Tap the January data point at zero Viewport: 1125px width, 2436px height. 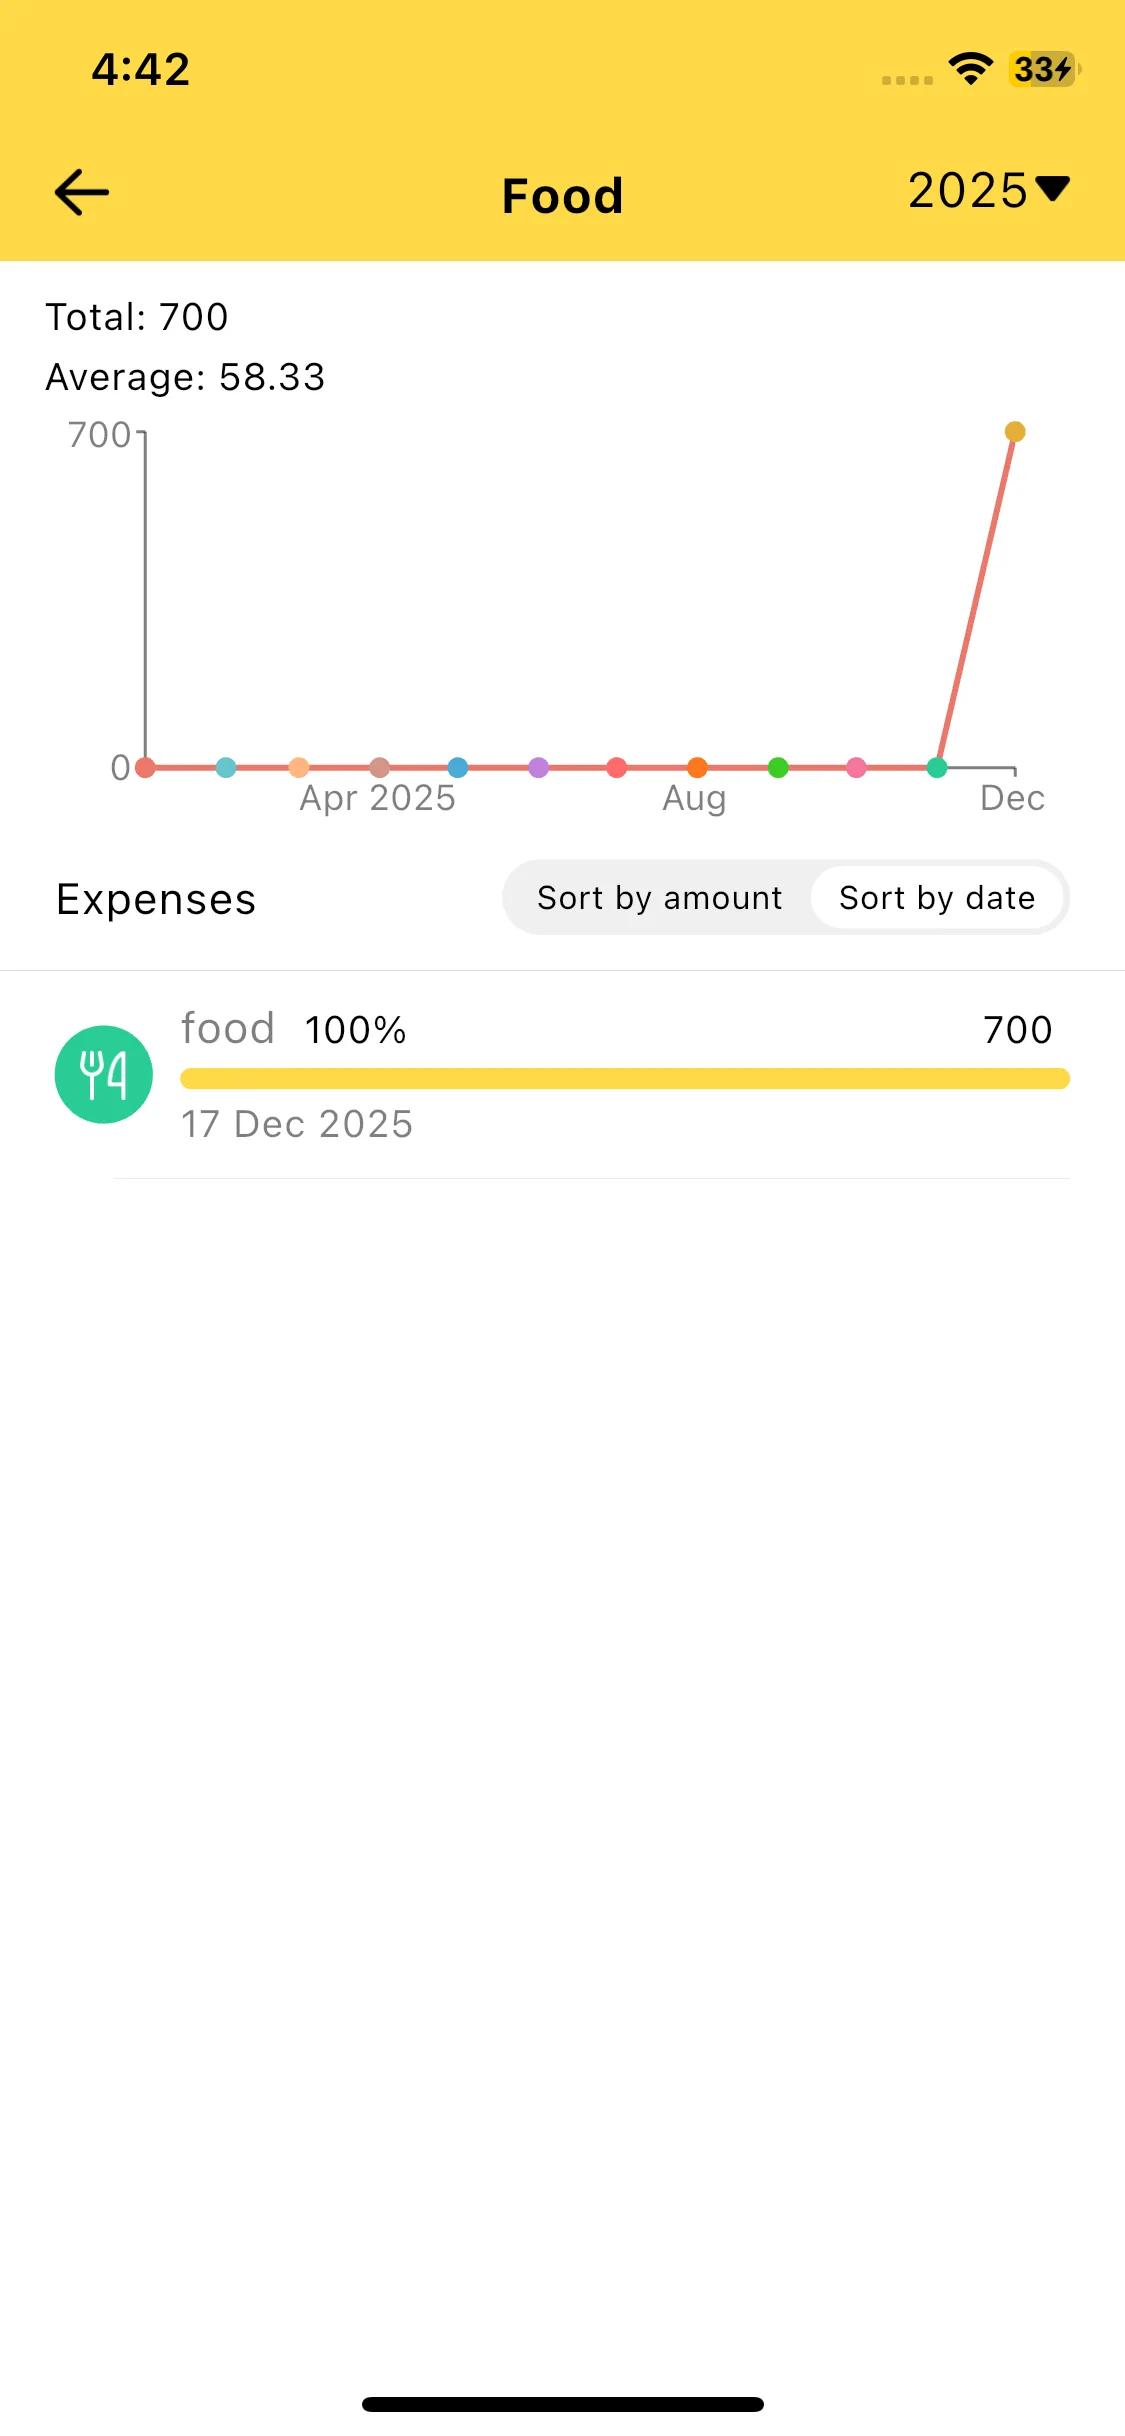coord(146,768)
